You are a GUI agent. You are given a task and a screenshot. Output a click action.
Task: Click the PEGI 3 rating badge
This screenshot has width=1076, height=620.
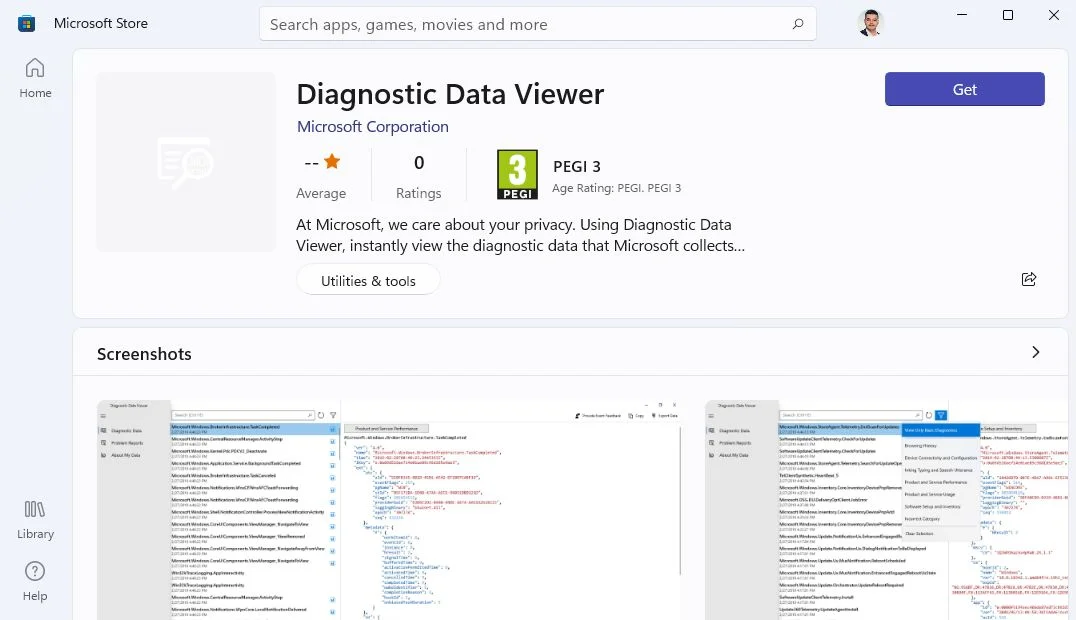point(517,174)
